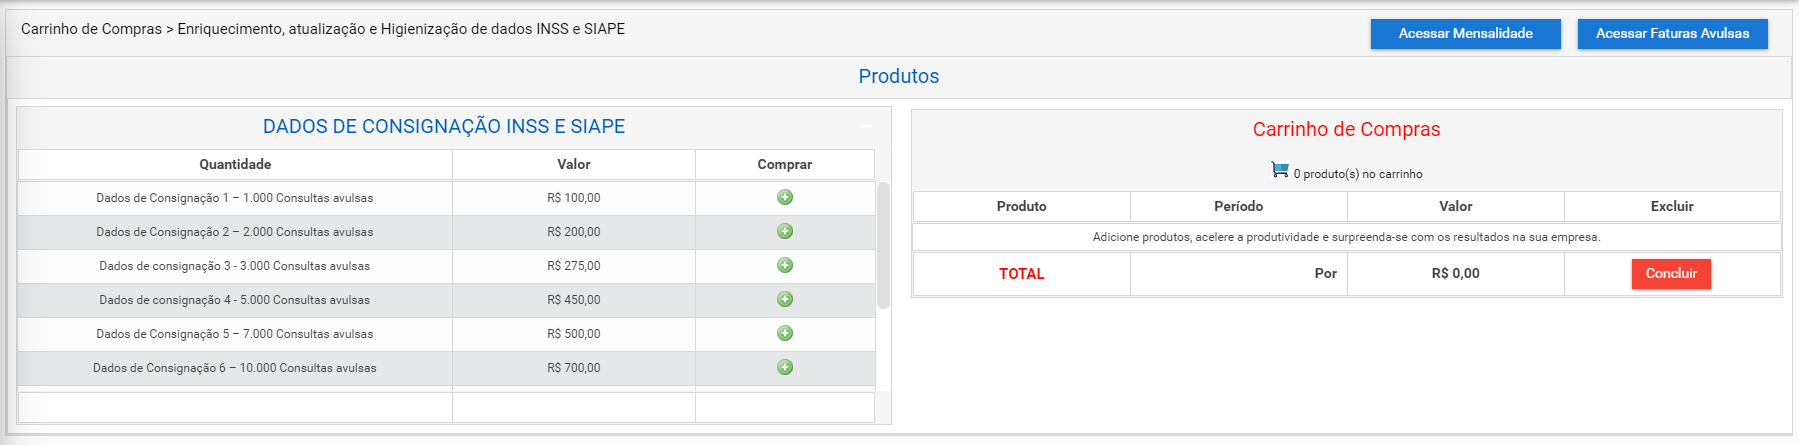Viewport: 1799px width, 445px height.
Task: Select the Produtos section heading
Action: click(899, 76)
